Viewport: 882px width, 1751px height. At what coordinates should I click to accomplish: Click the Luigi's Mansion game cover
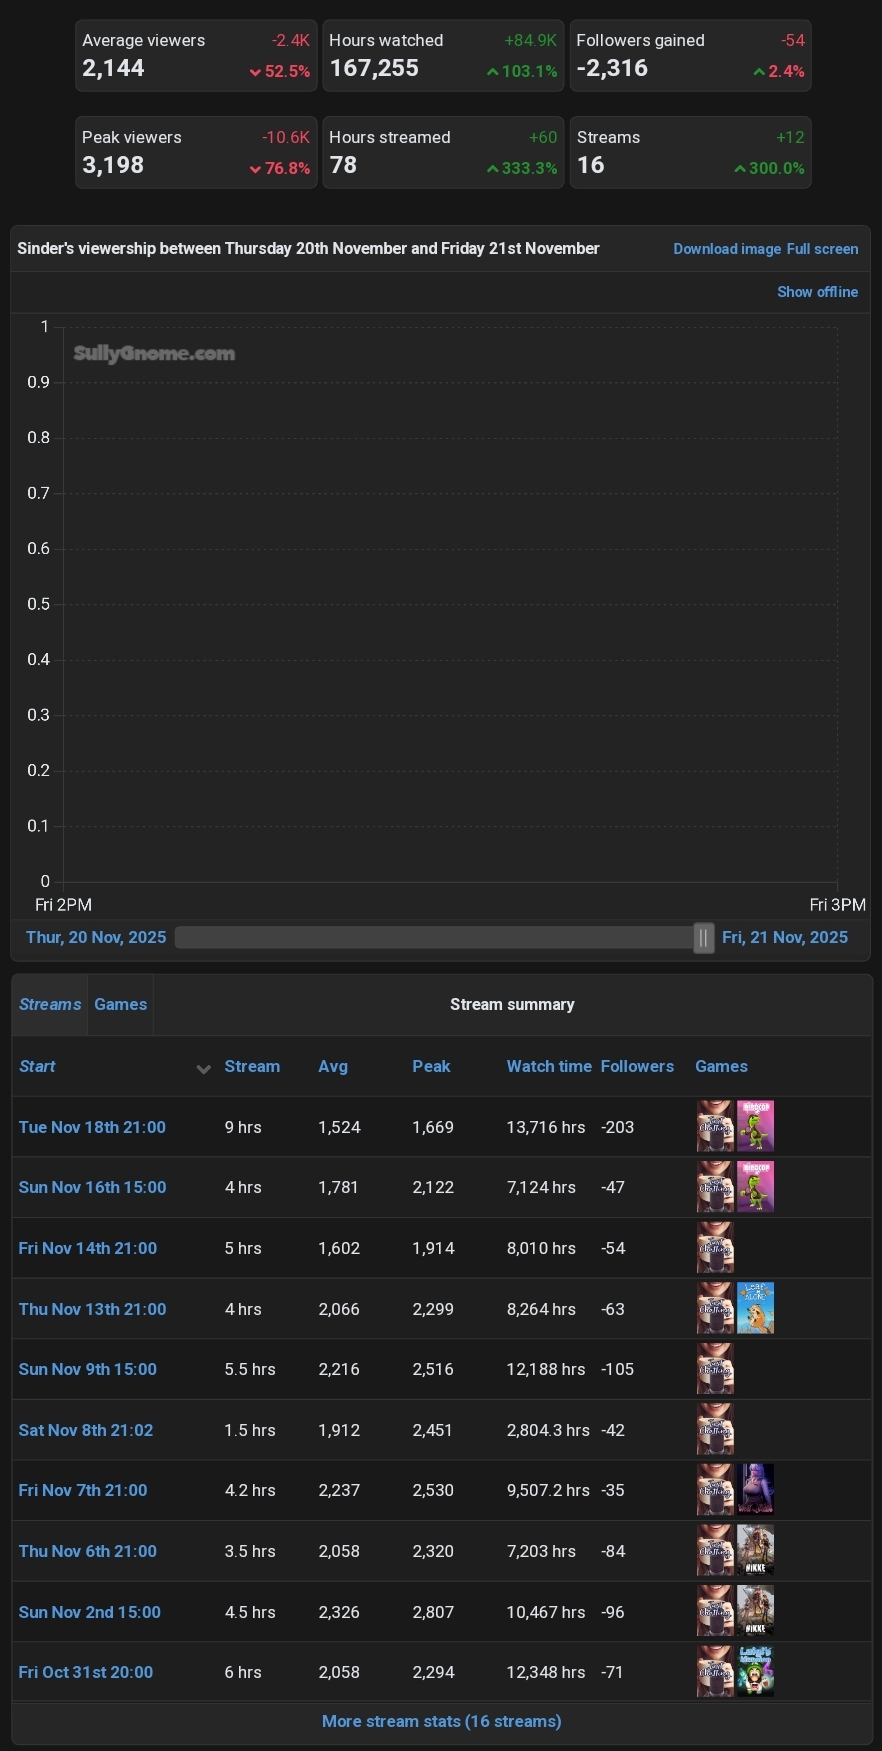[755, 1671]
